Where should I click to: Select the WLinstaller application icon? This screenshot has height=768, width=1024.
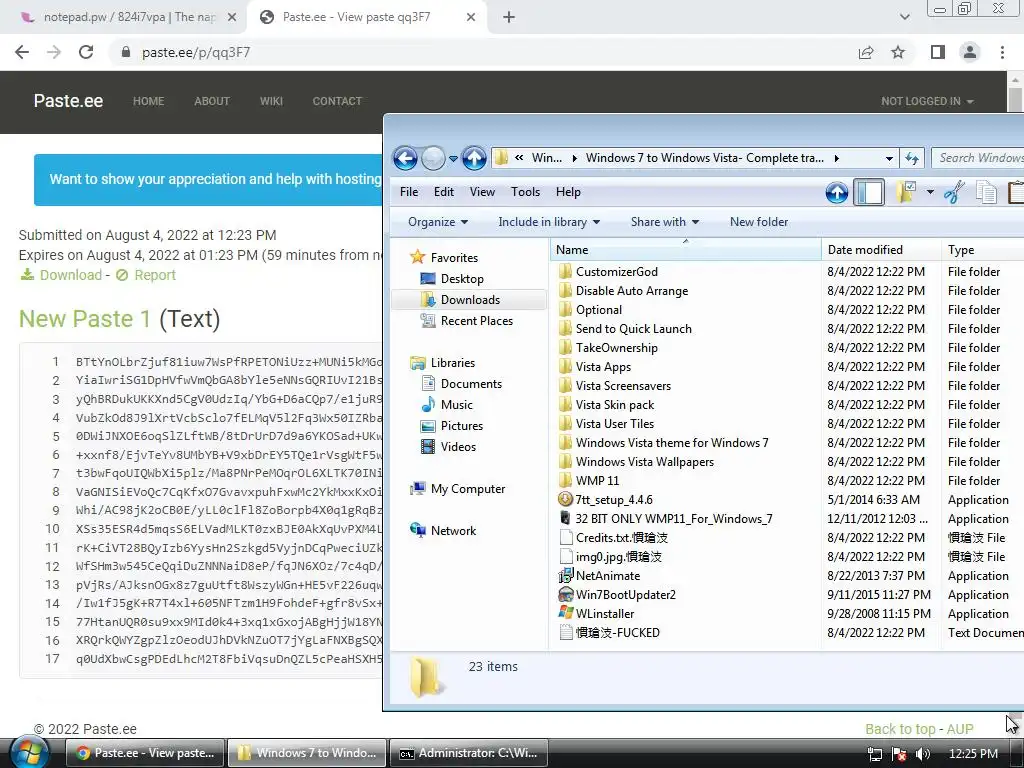(x=566, y=614)
